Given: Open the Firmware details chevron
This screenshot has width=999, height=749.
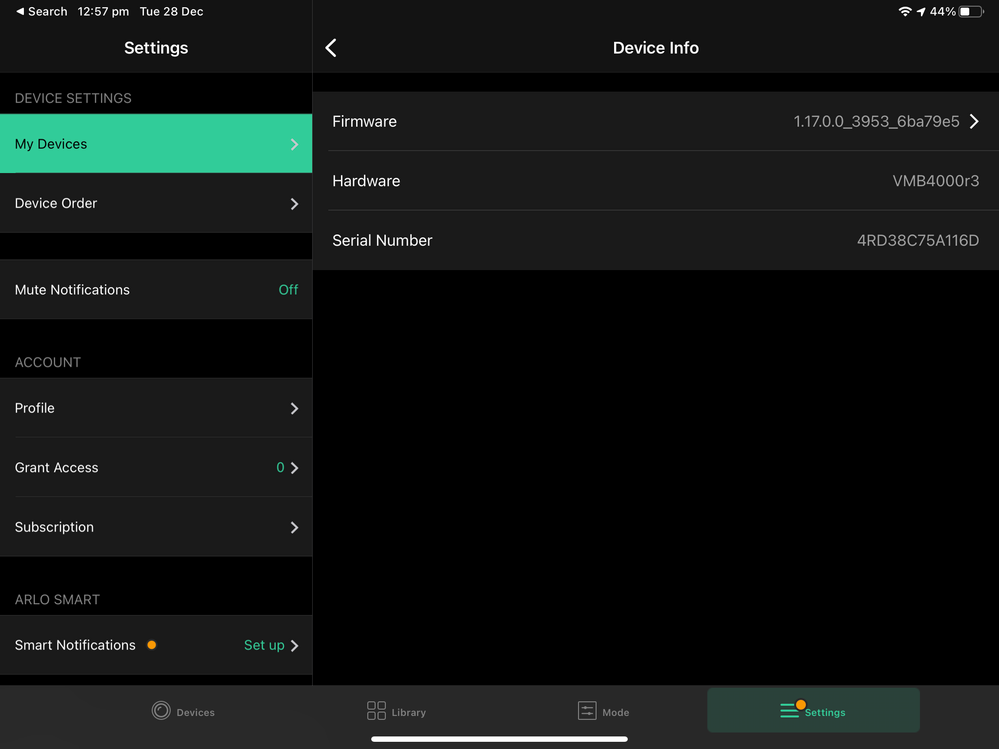Looking at the screenshot, I should (x=974, y=122).
